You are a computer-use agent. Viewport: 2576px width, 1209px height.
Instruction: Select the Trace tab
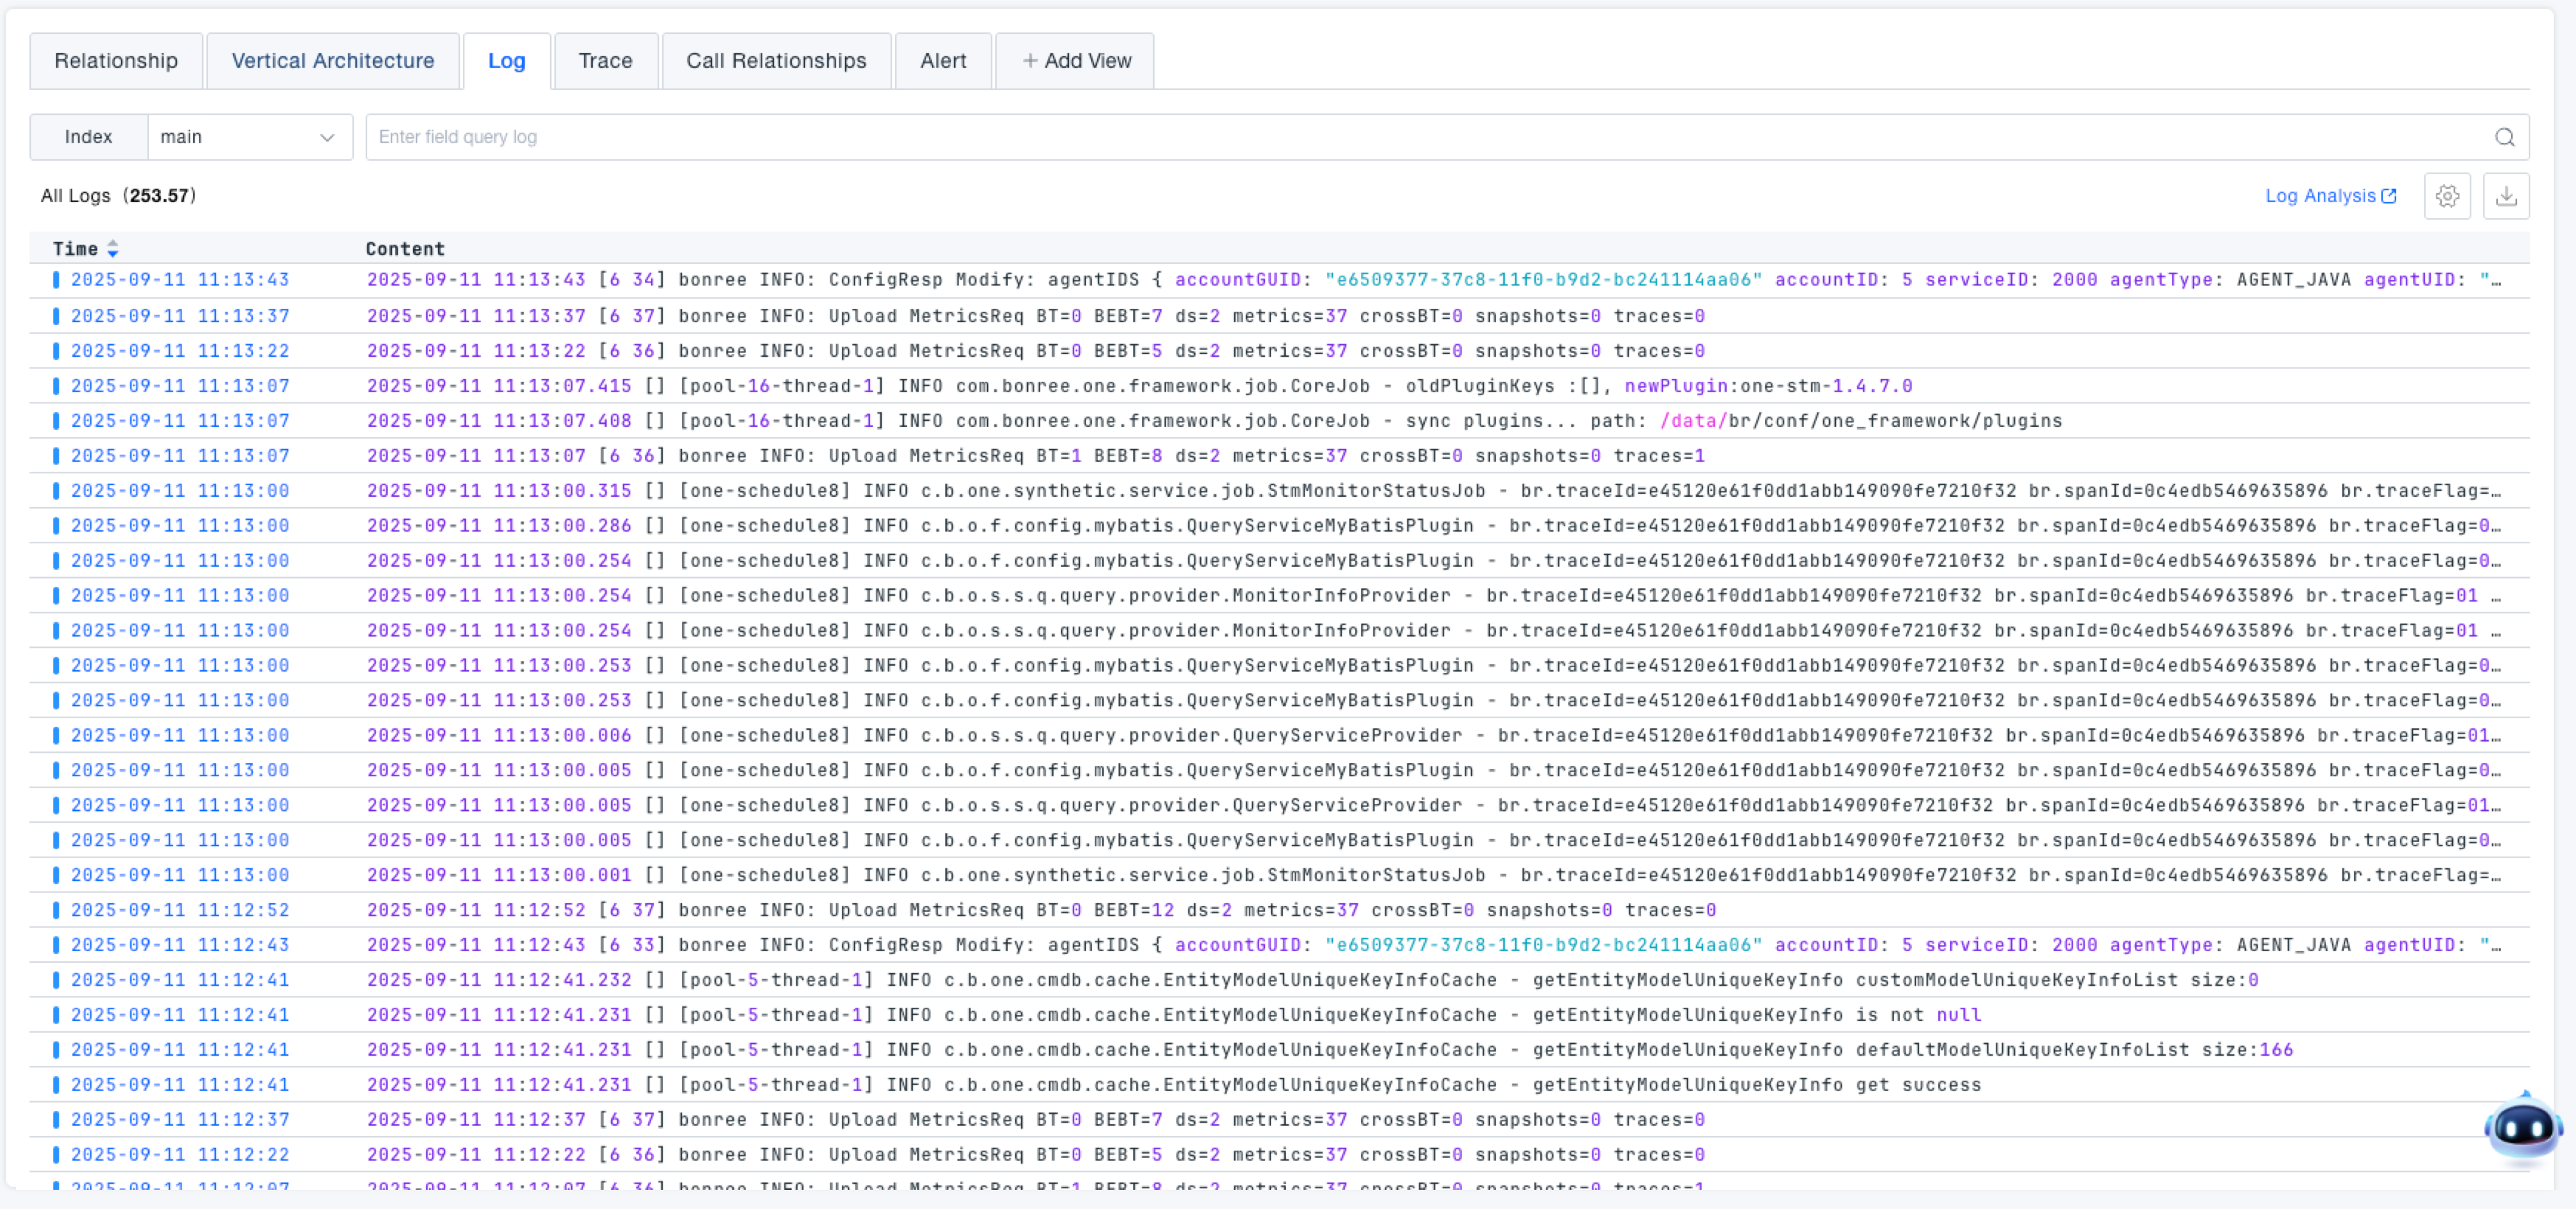[x=605, y=61]
